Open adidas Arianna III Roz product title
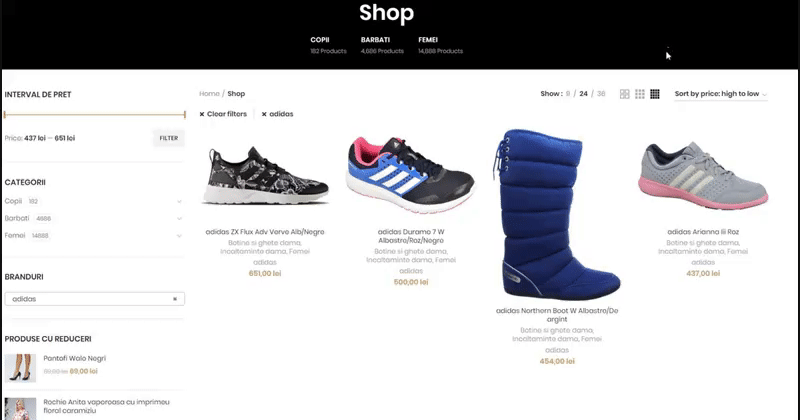The image size is (800, 420). (703, 232)
